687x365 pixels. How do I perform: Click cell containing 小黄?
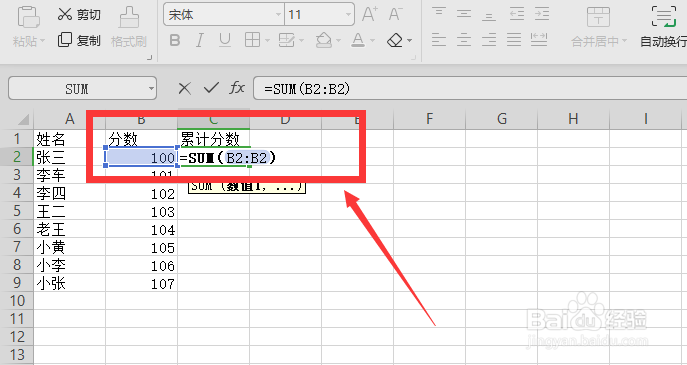pyautogui.click(x=69, y=247)
